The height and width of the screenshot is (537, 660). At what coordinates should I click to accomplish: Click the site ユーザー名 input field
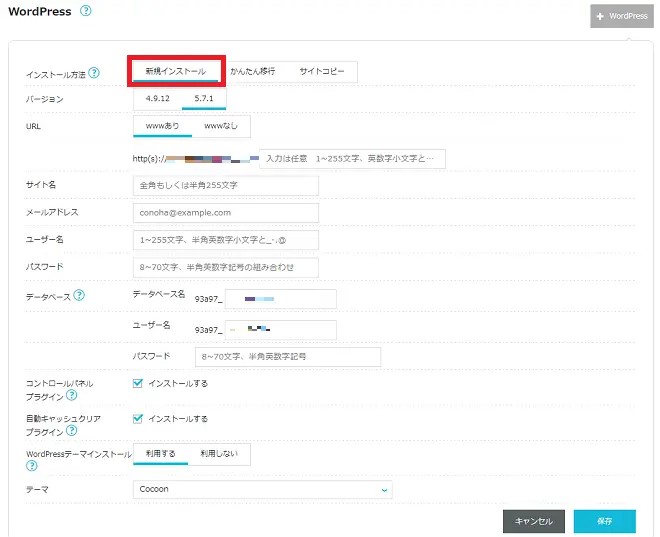[226, 240]
